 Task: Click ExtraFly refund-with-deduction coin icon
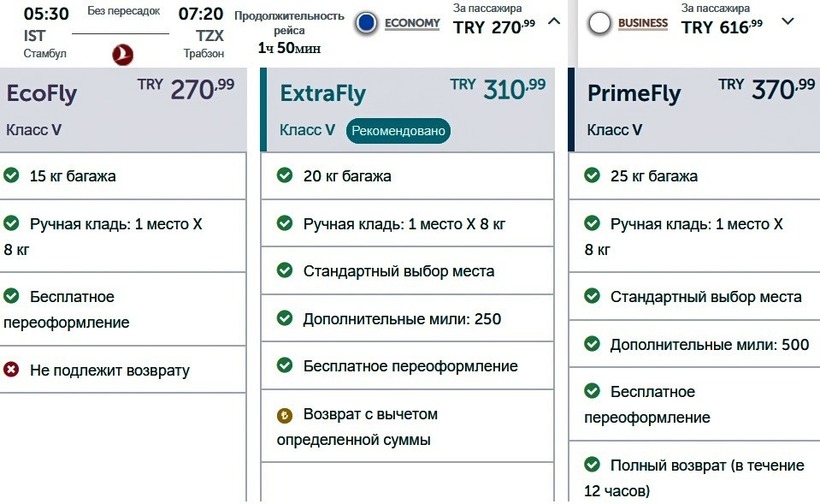click(x=284, y=414)
